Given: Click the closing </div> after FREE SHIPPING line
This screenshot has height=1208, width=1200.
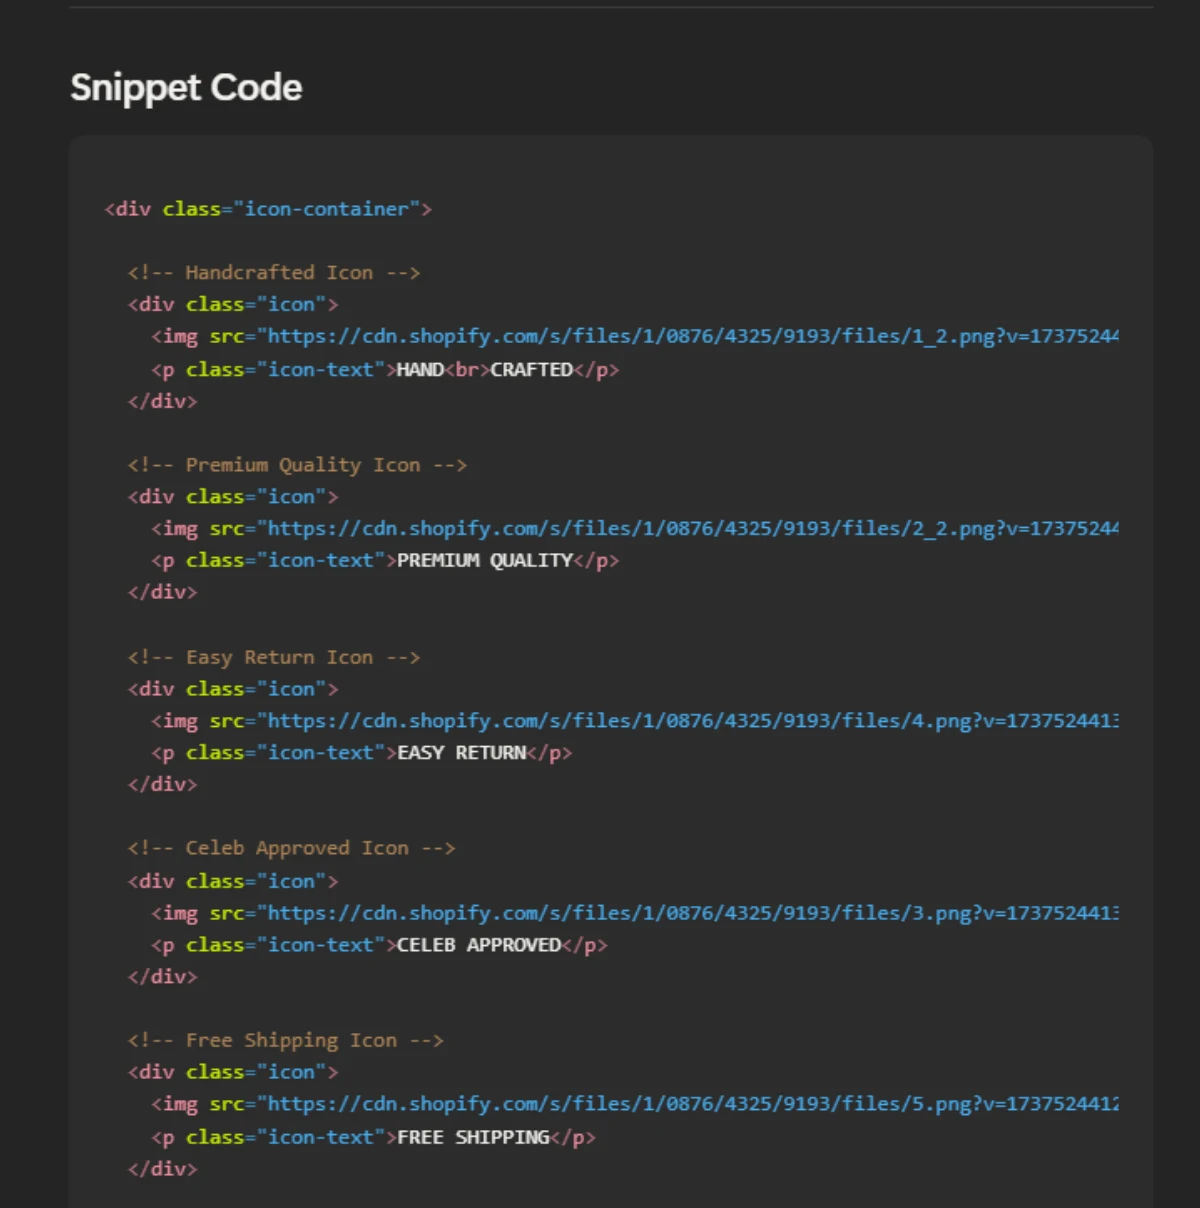Looking at the screenshot, I should click(x=162, y=1168).
